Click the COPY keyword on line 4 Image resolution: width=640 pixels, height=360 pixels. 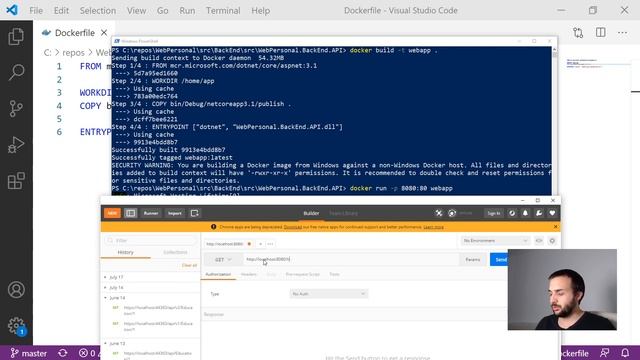pos(91,106)
